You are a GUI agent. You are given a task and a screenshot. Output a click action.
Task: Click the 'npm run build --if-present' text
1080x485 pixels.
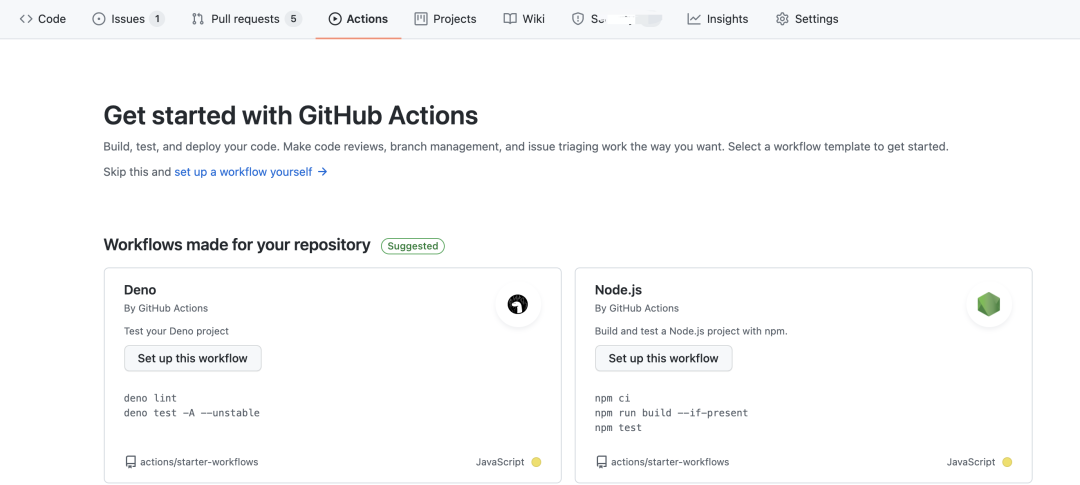672,413
